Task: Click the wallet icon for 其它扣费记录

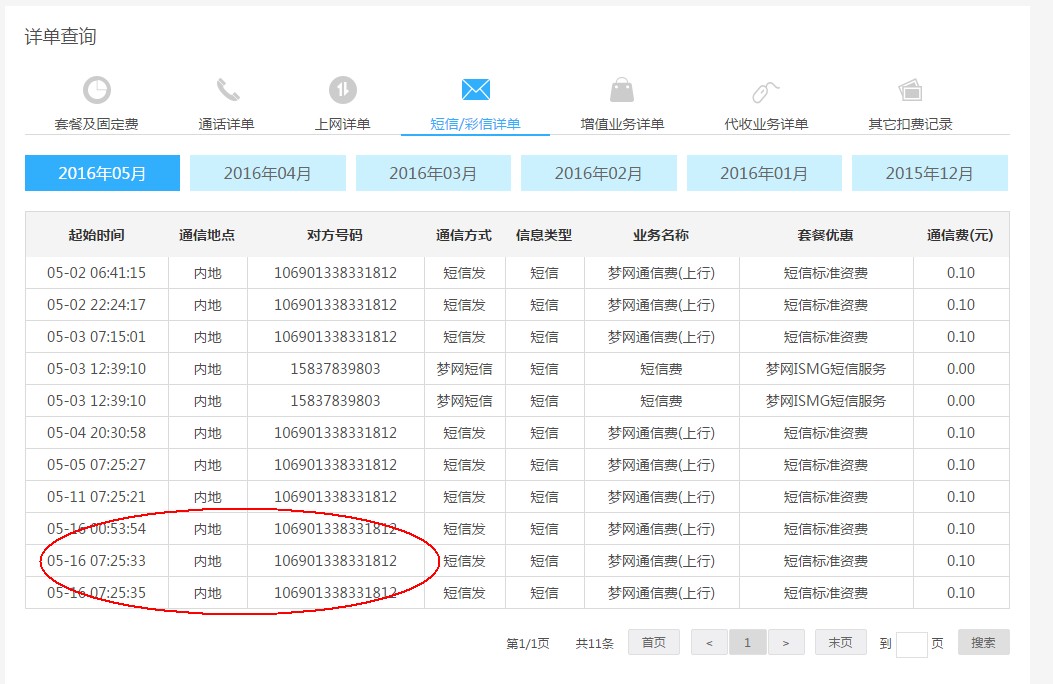Action: [x=910, y=90]
